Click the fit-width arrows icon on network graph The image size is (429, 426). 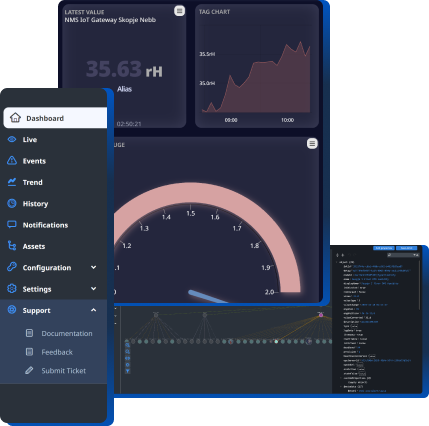point(127,358)
